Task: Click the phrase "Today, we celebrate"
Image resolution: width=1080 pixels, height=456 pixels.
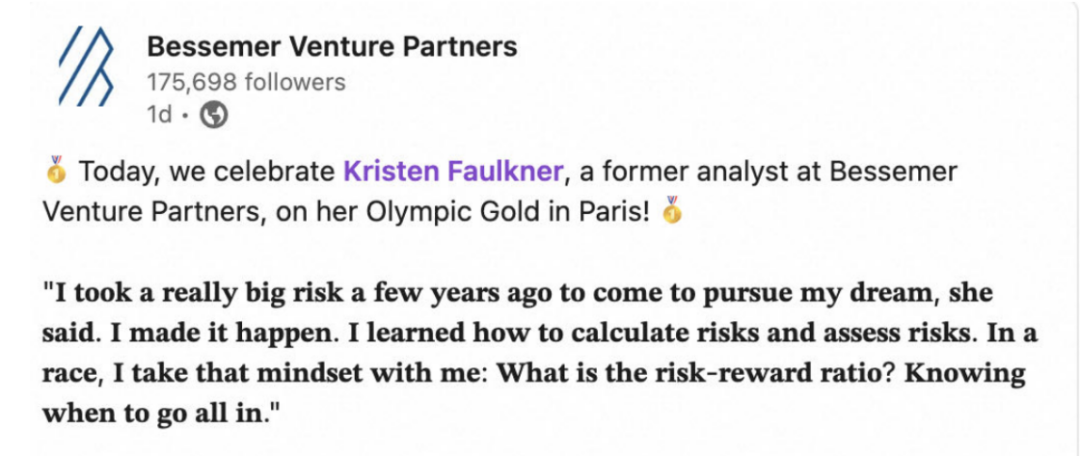Action: 207,172
